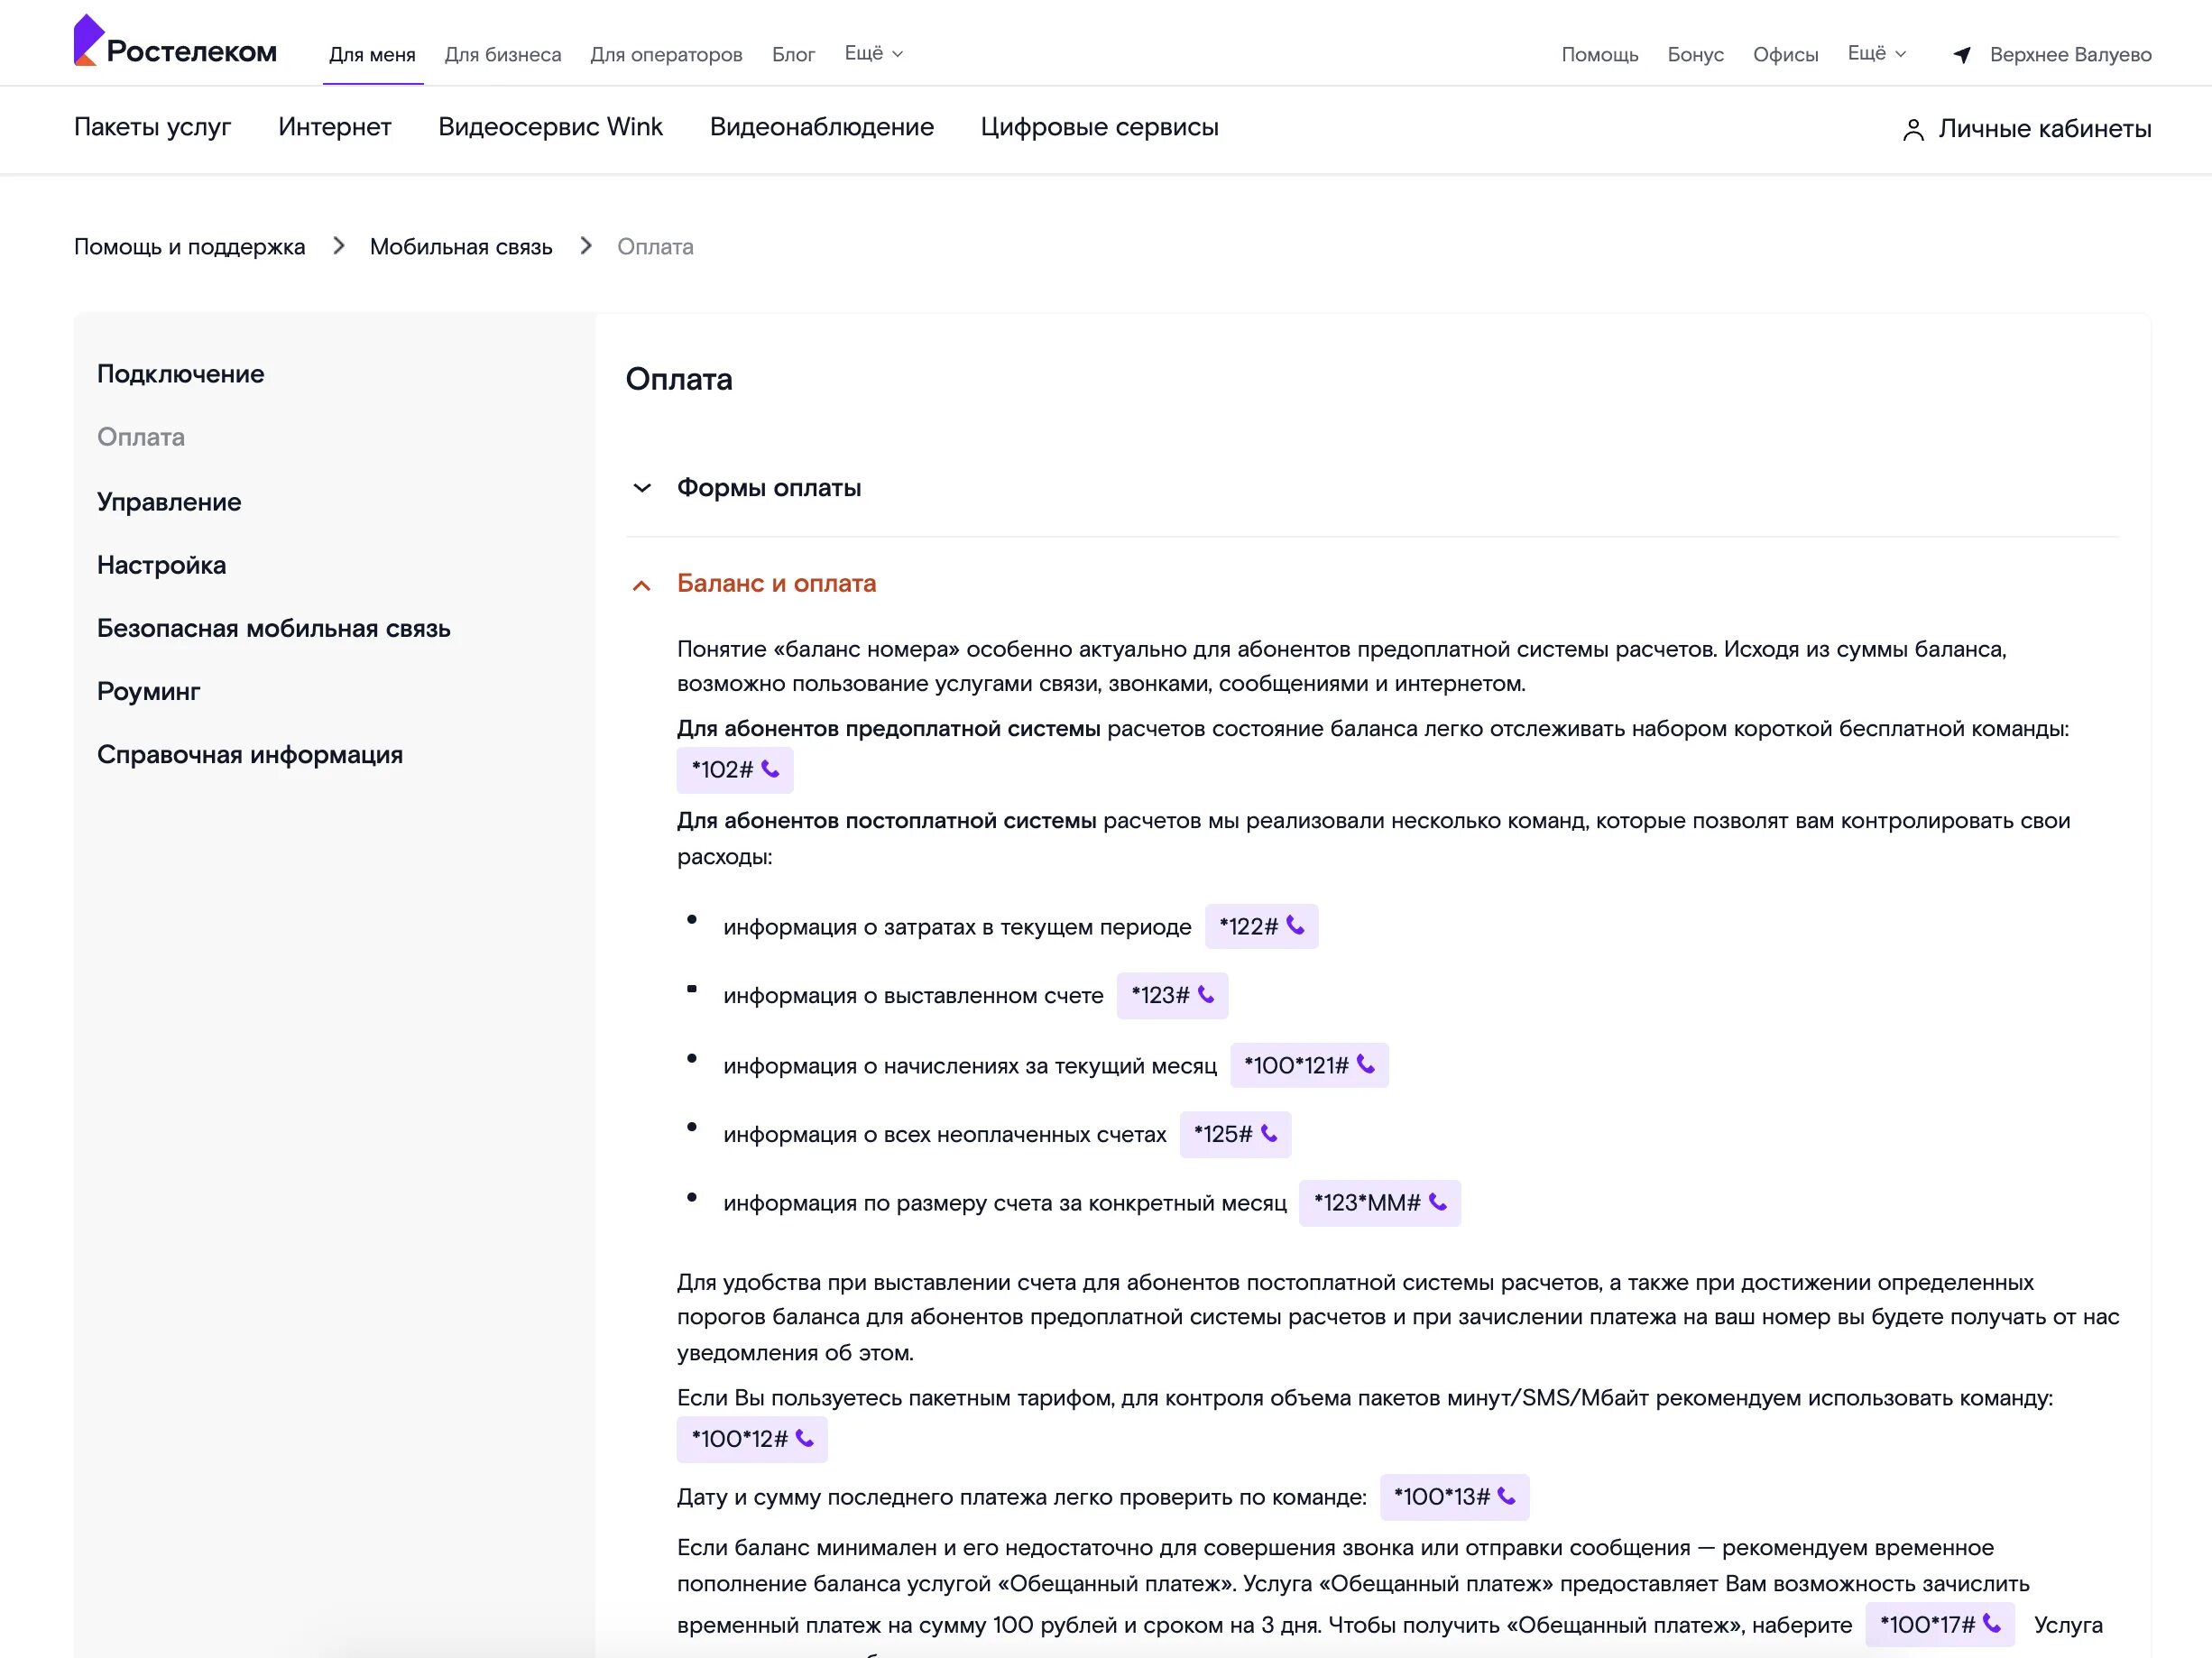Click the location arrow icon by Верхнее Валуево

click(1962, 55)
